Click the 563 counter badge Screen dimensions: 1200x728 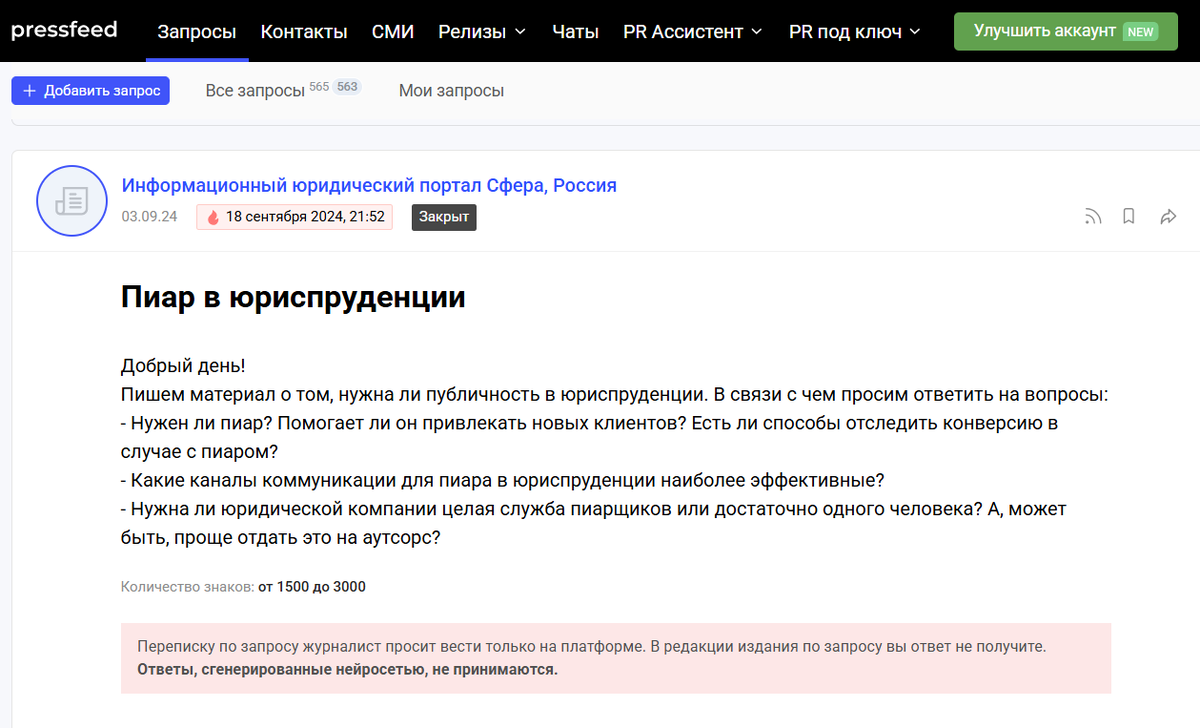click(347, 86)
